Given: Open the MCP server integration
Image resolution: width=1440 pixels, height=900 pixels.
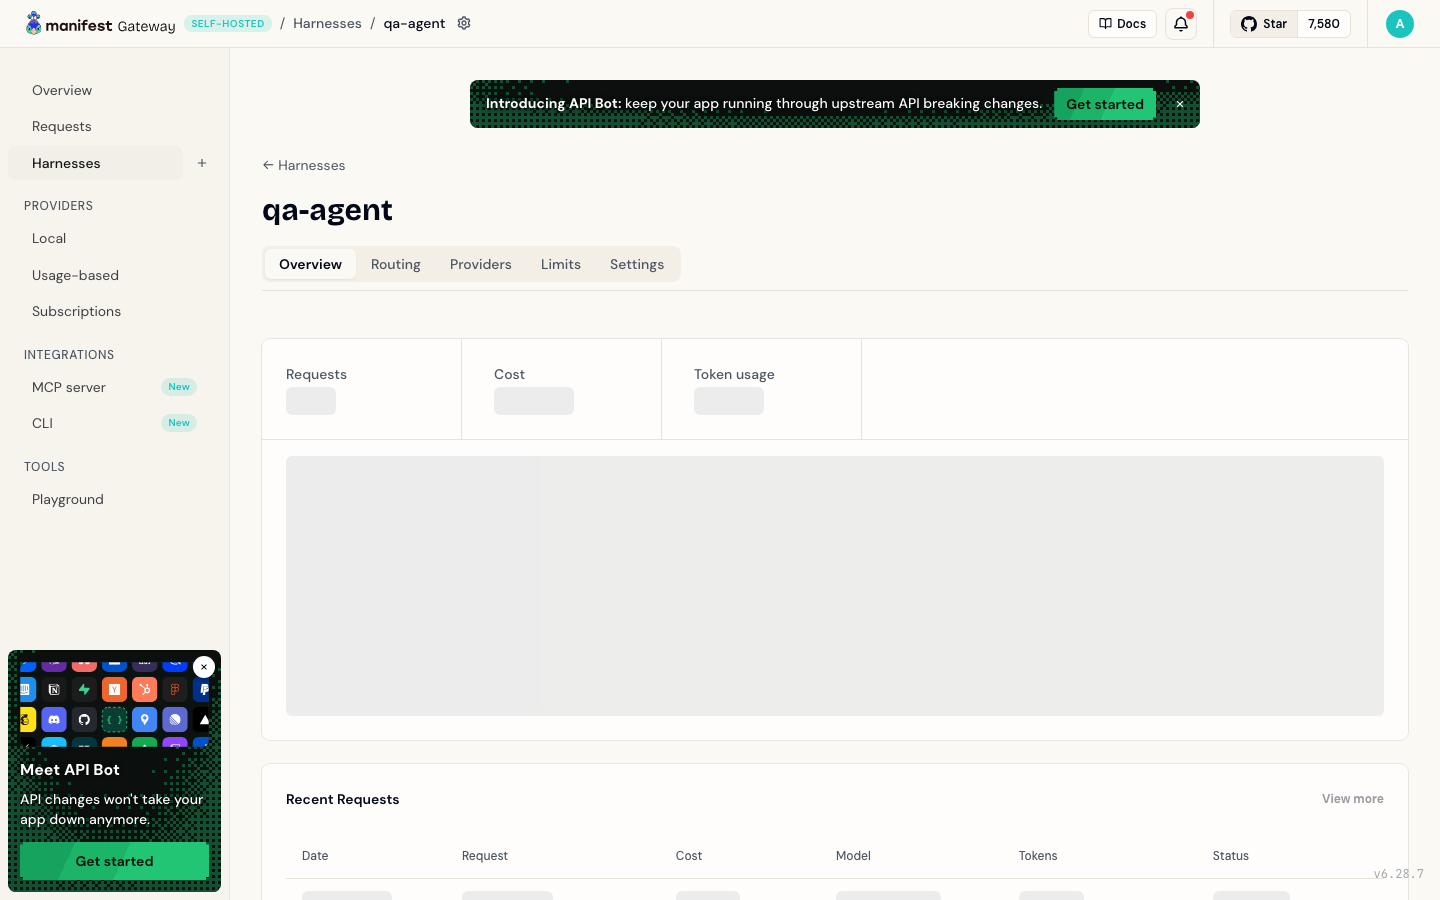Looking at the screenshot, I should tap(113, 387).
